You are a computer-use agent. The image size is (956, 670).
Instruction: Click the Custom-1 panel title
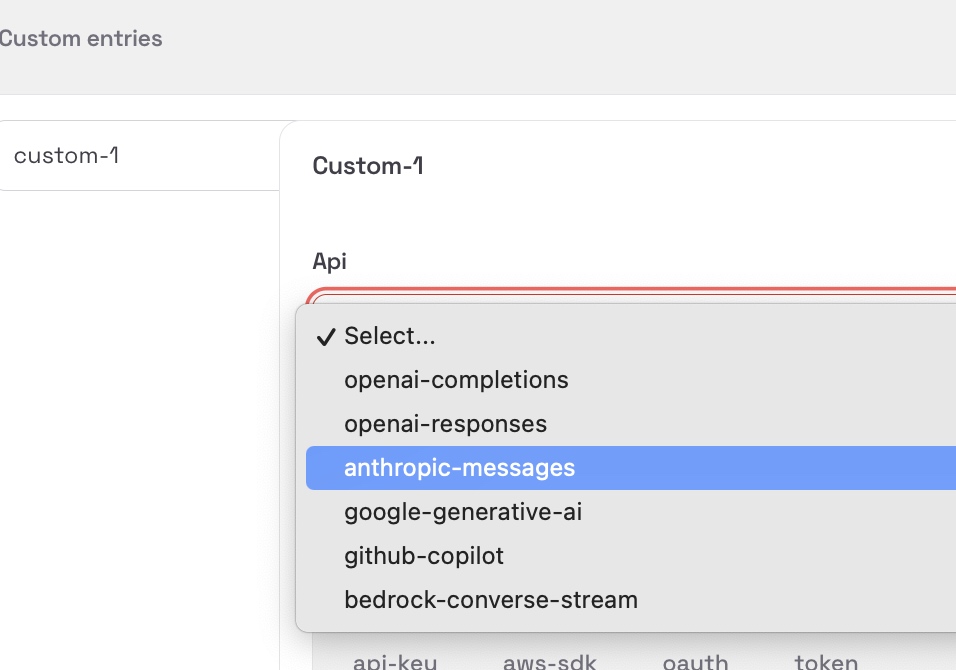click(368, 166)
